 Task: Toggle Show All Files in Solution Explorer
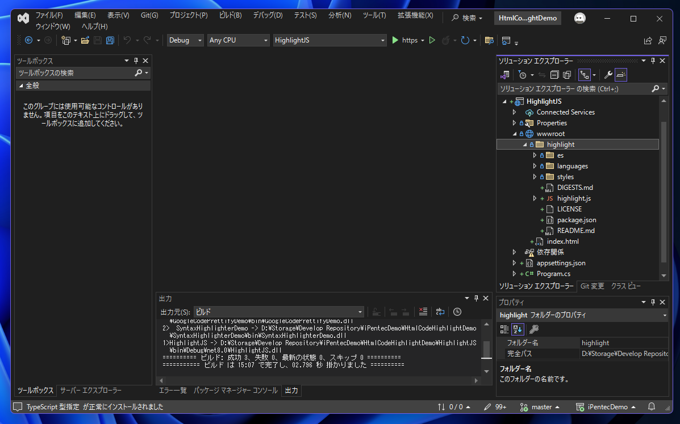[567, 75]
